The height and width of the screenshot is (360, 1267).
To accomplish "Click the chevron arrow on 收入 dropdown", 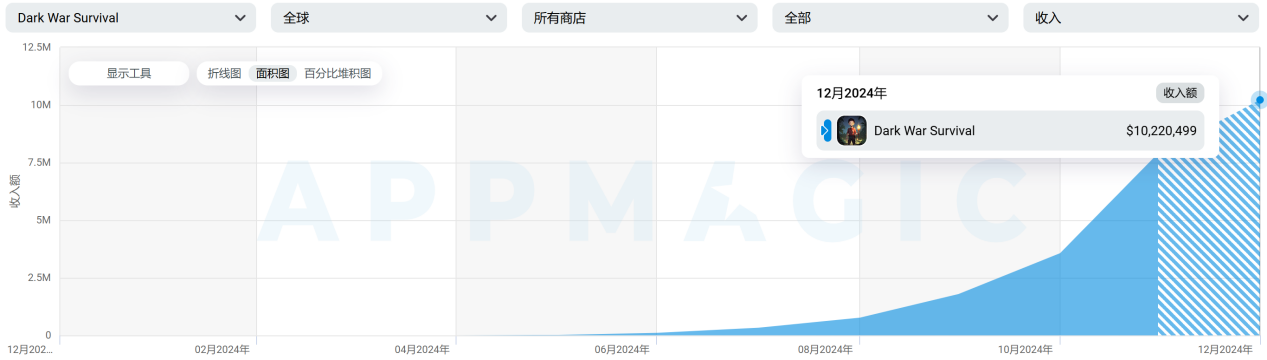I will pyautogui.click(x=1243, y=18).
